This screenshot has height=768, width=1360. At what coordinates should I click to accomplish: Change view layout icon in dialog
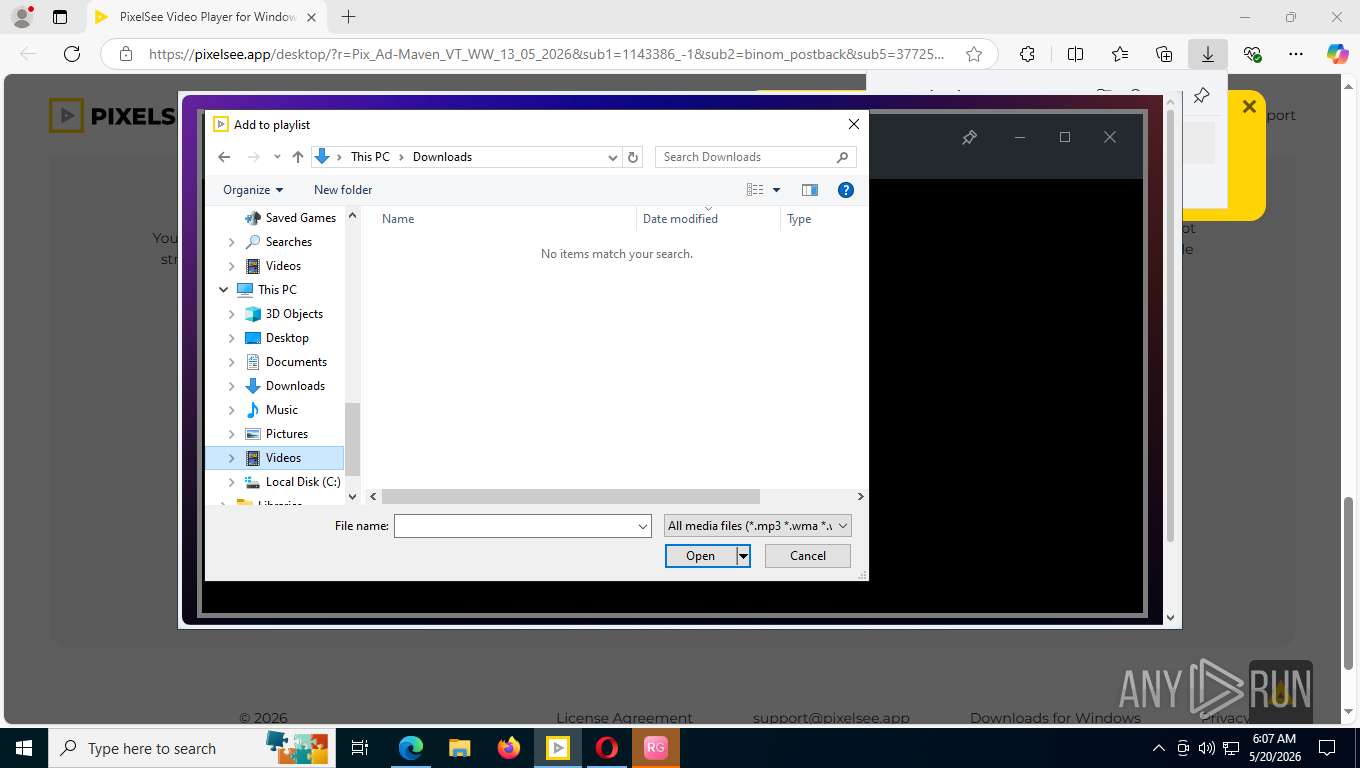(x=755, y=190)
